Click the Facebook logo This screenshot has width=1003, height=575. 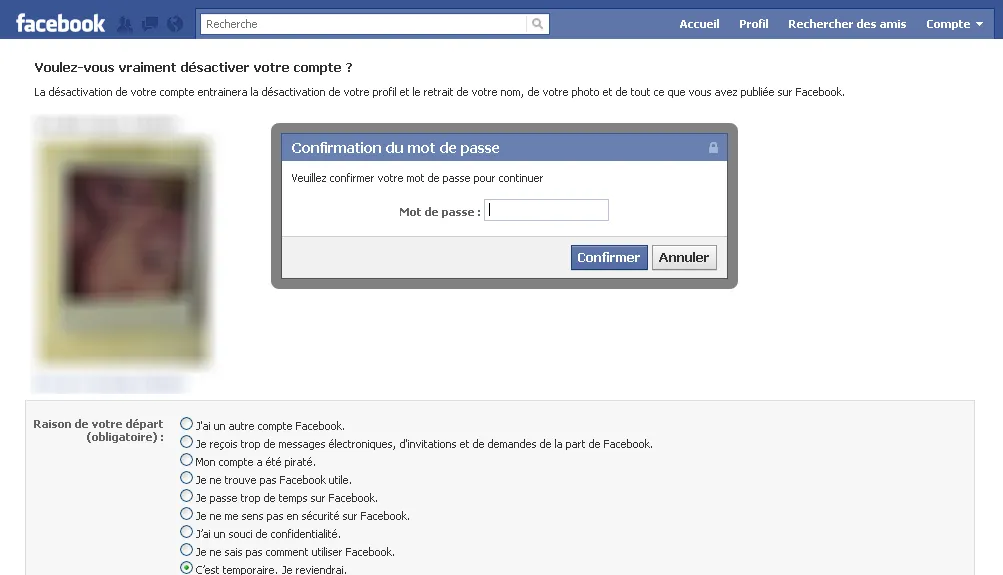60,24
